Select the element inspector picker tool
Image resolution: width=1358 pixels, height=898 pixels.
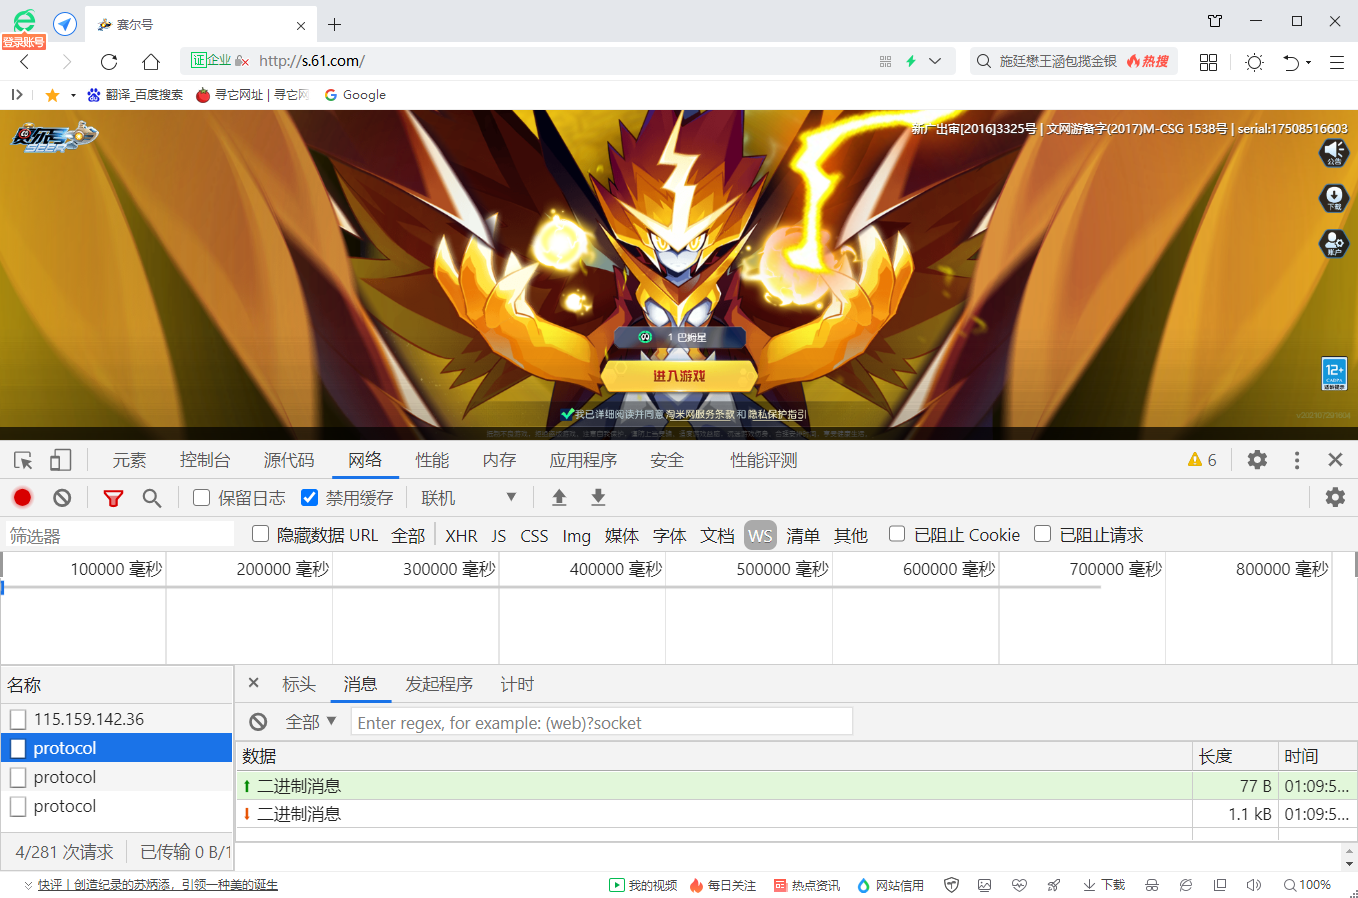[23, 459]
